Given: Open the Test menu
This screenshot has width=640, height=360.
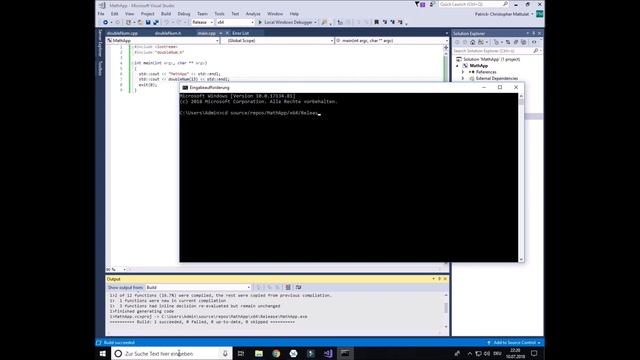Looking at the screenshot, I should point(235,14).
